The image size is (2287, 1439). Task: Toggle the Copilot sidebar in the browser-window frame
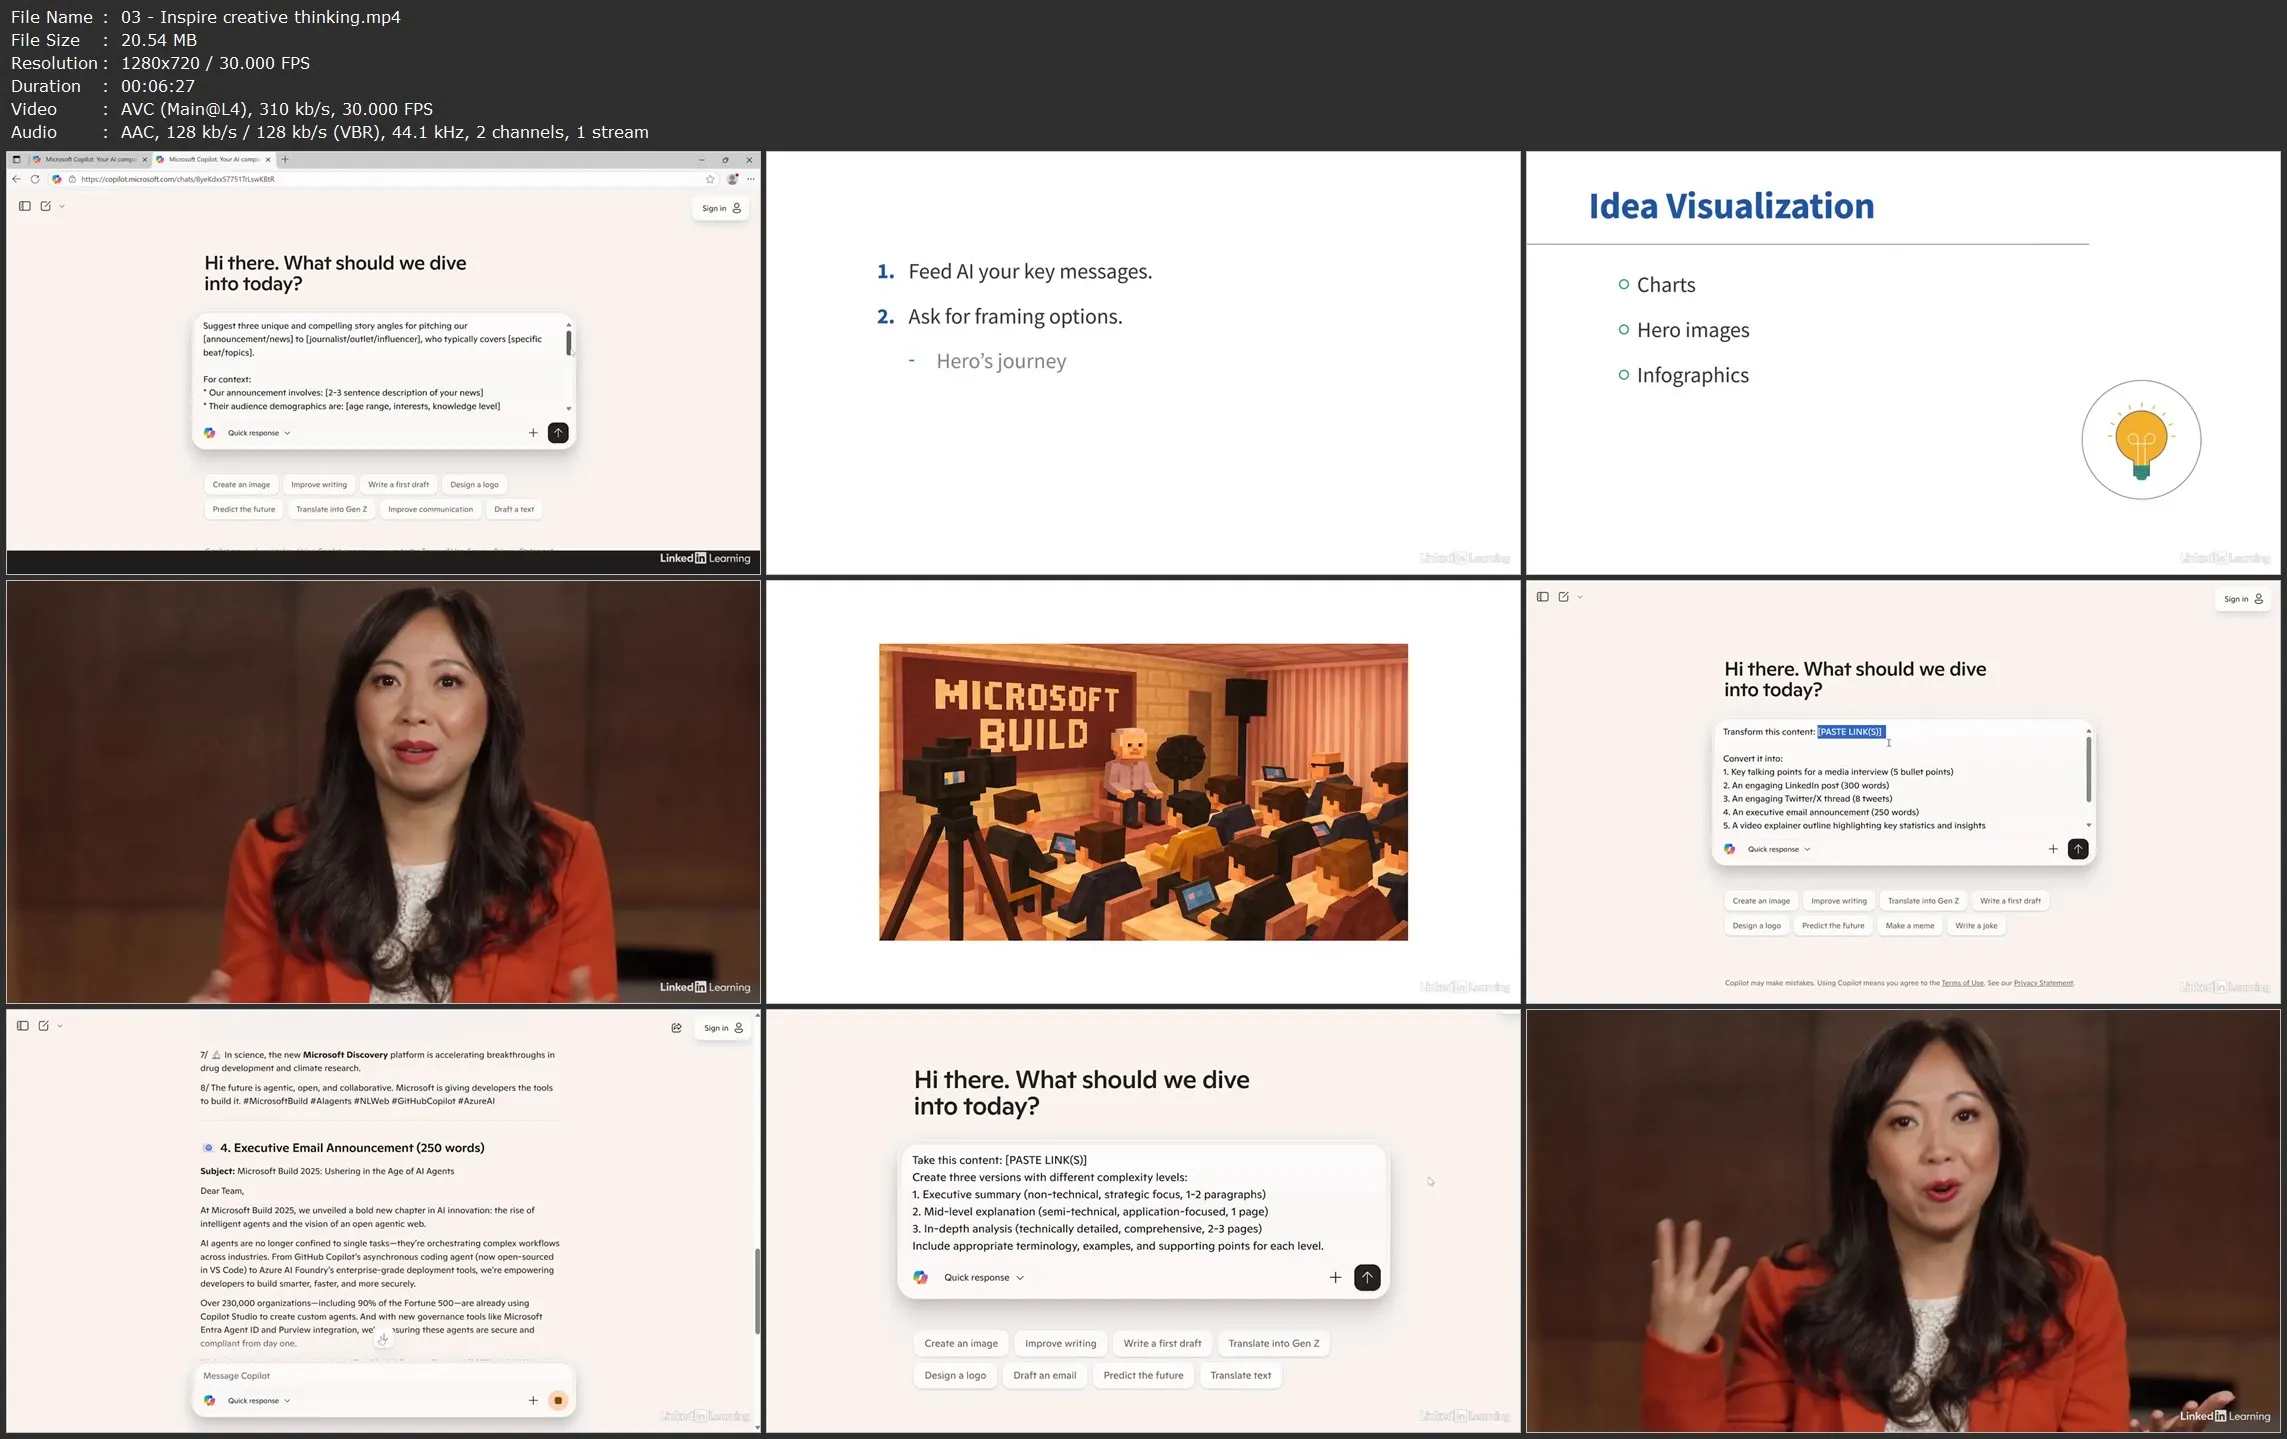25,206
